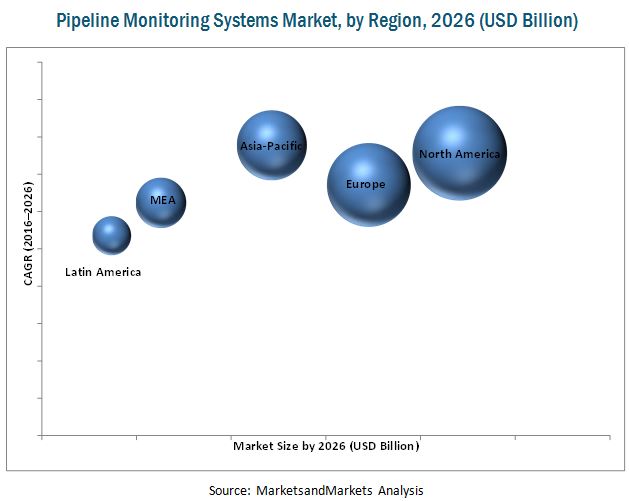This screenshot has width=629, height=501.
Task: Click the chart origin where axes meet
Action: [42, 435]
